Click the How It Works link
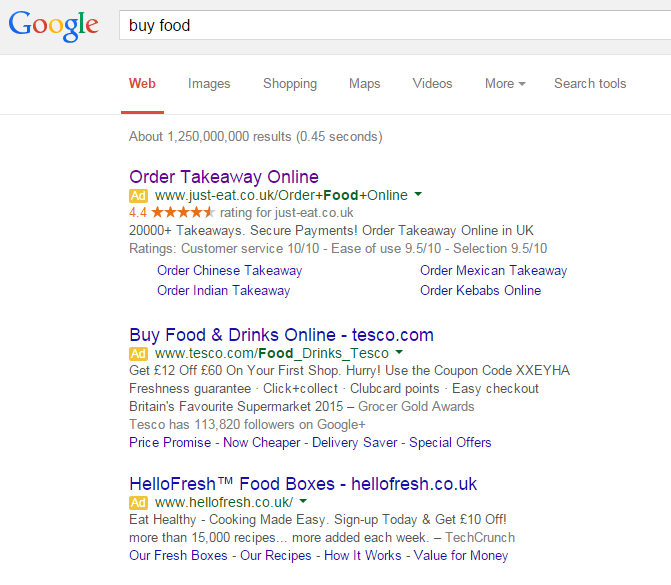671x585 pixels. point(362,555)
